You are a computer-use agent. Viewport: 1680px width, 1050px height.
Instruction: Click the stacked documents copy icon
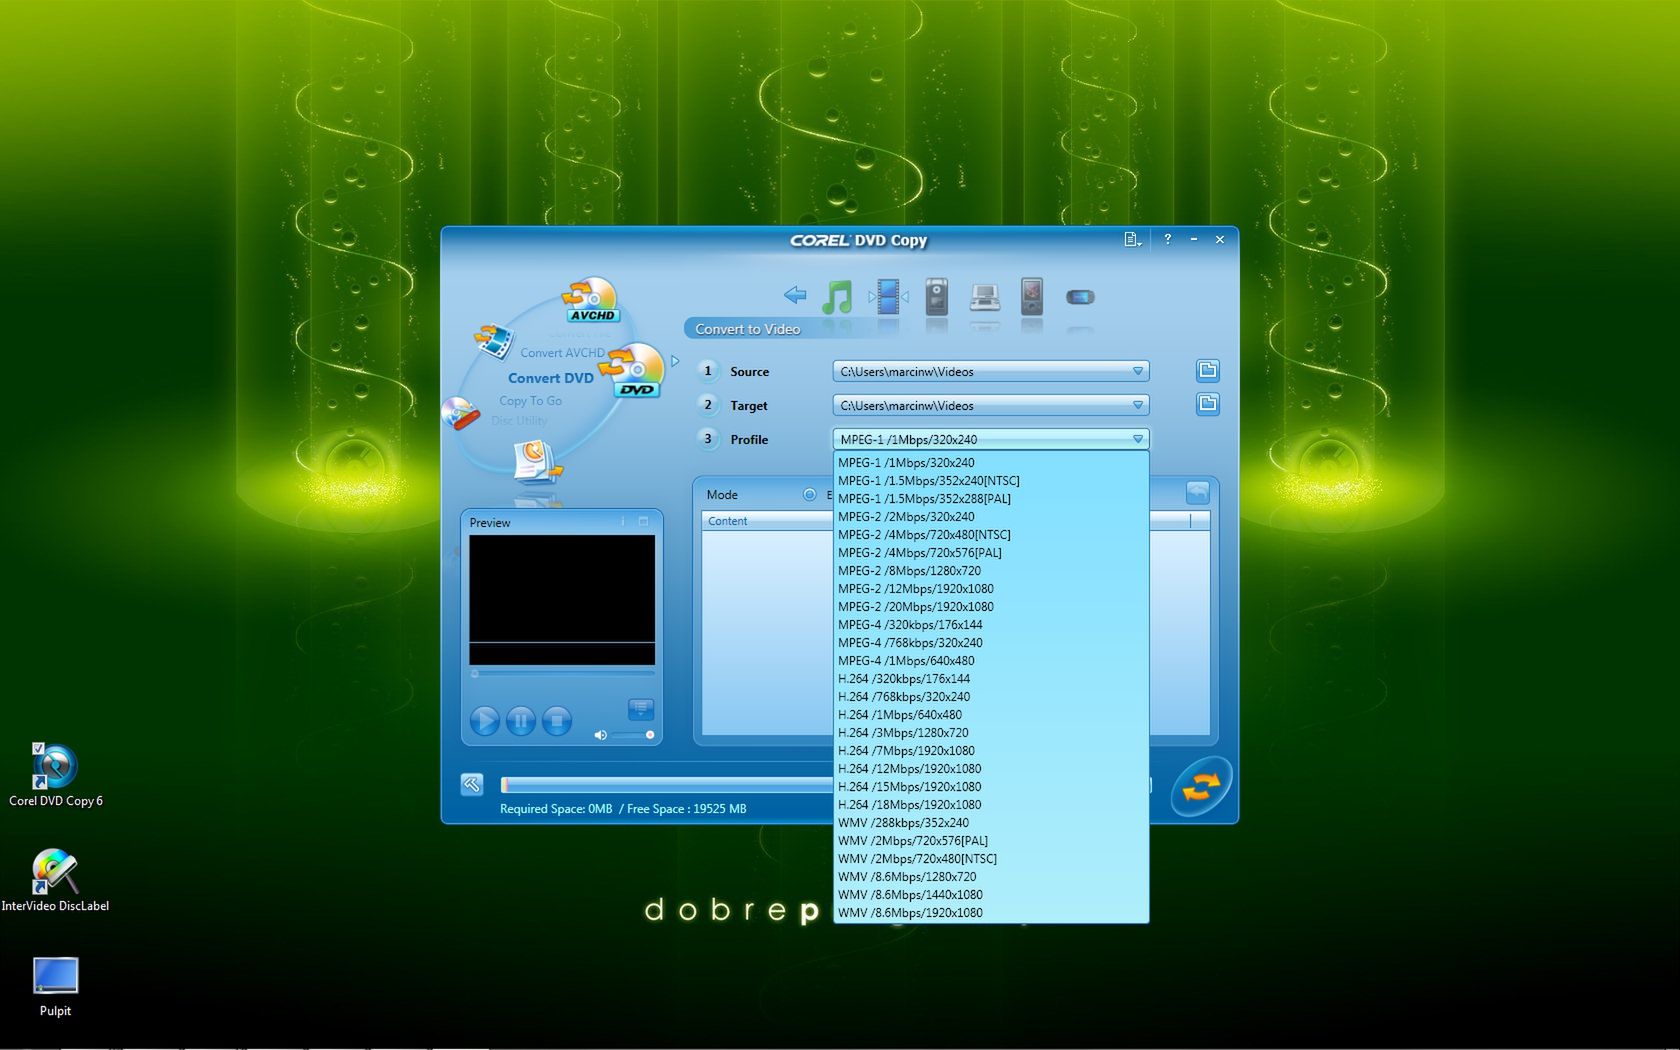click(538, 462)
